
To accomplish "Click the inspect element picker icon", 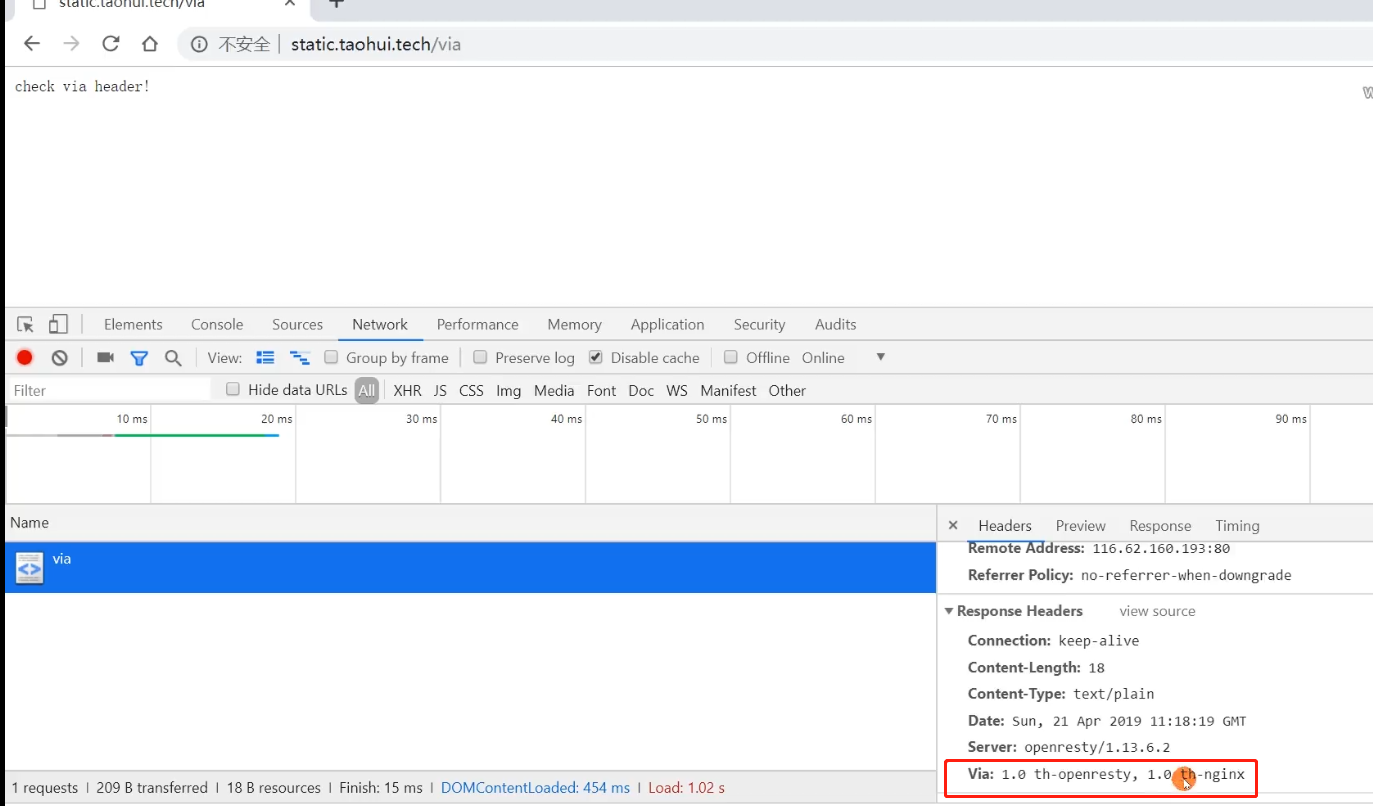I will (x=26, y=324).
